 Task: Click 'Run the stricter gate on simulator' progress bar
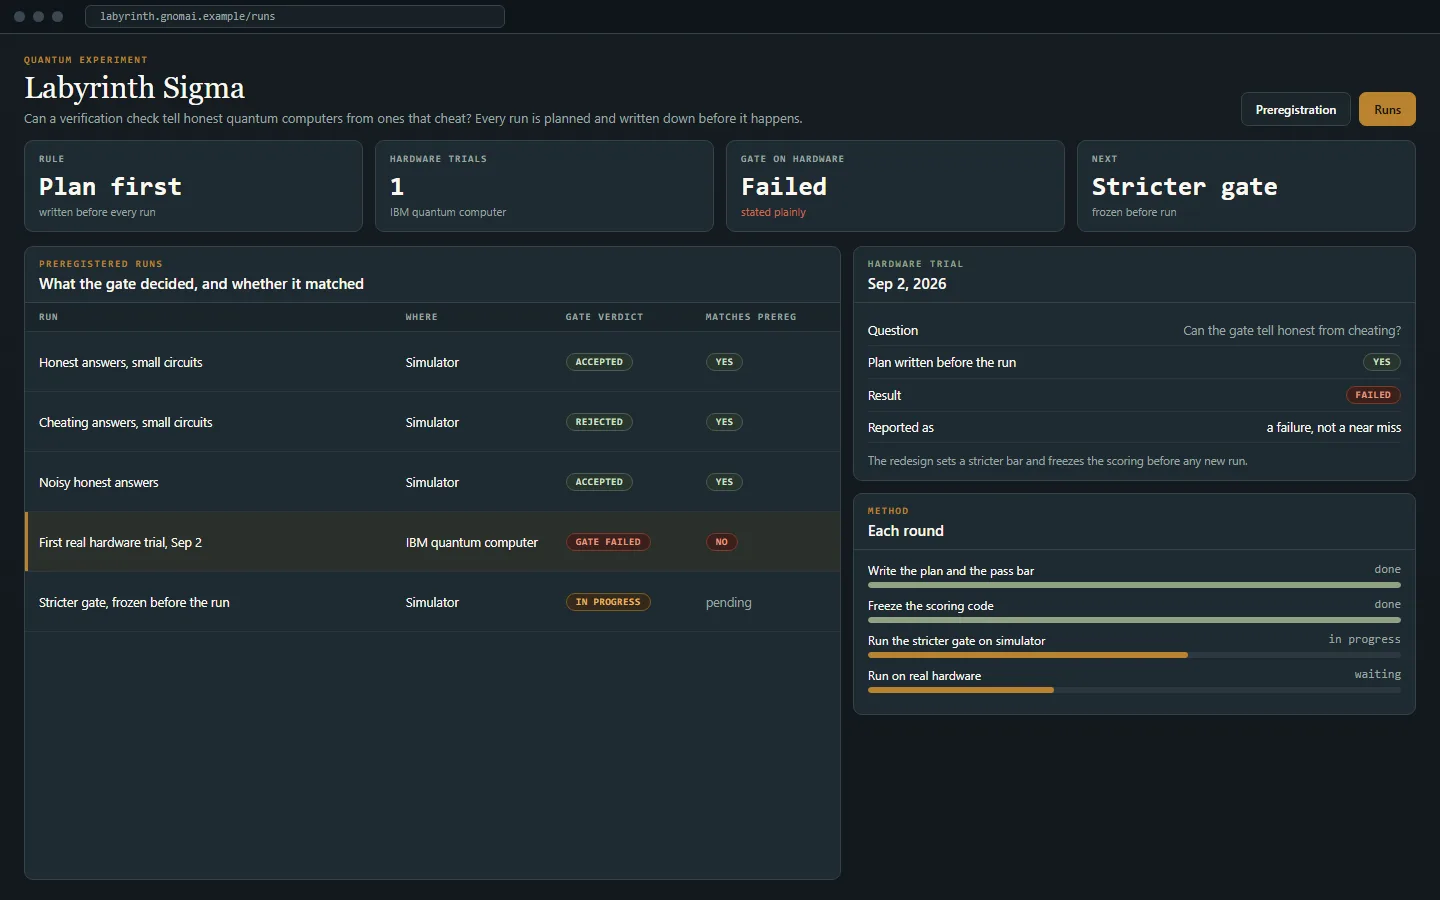click(1134, 655)
